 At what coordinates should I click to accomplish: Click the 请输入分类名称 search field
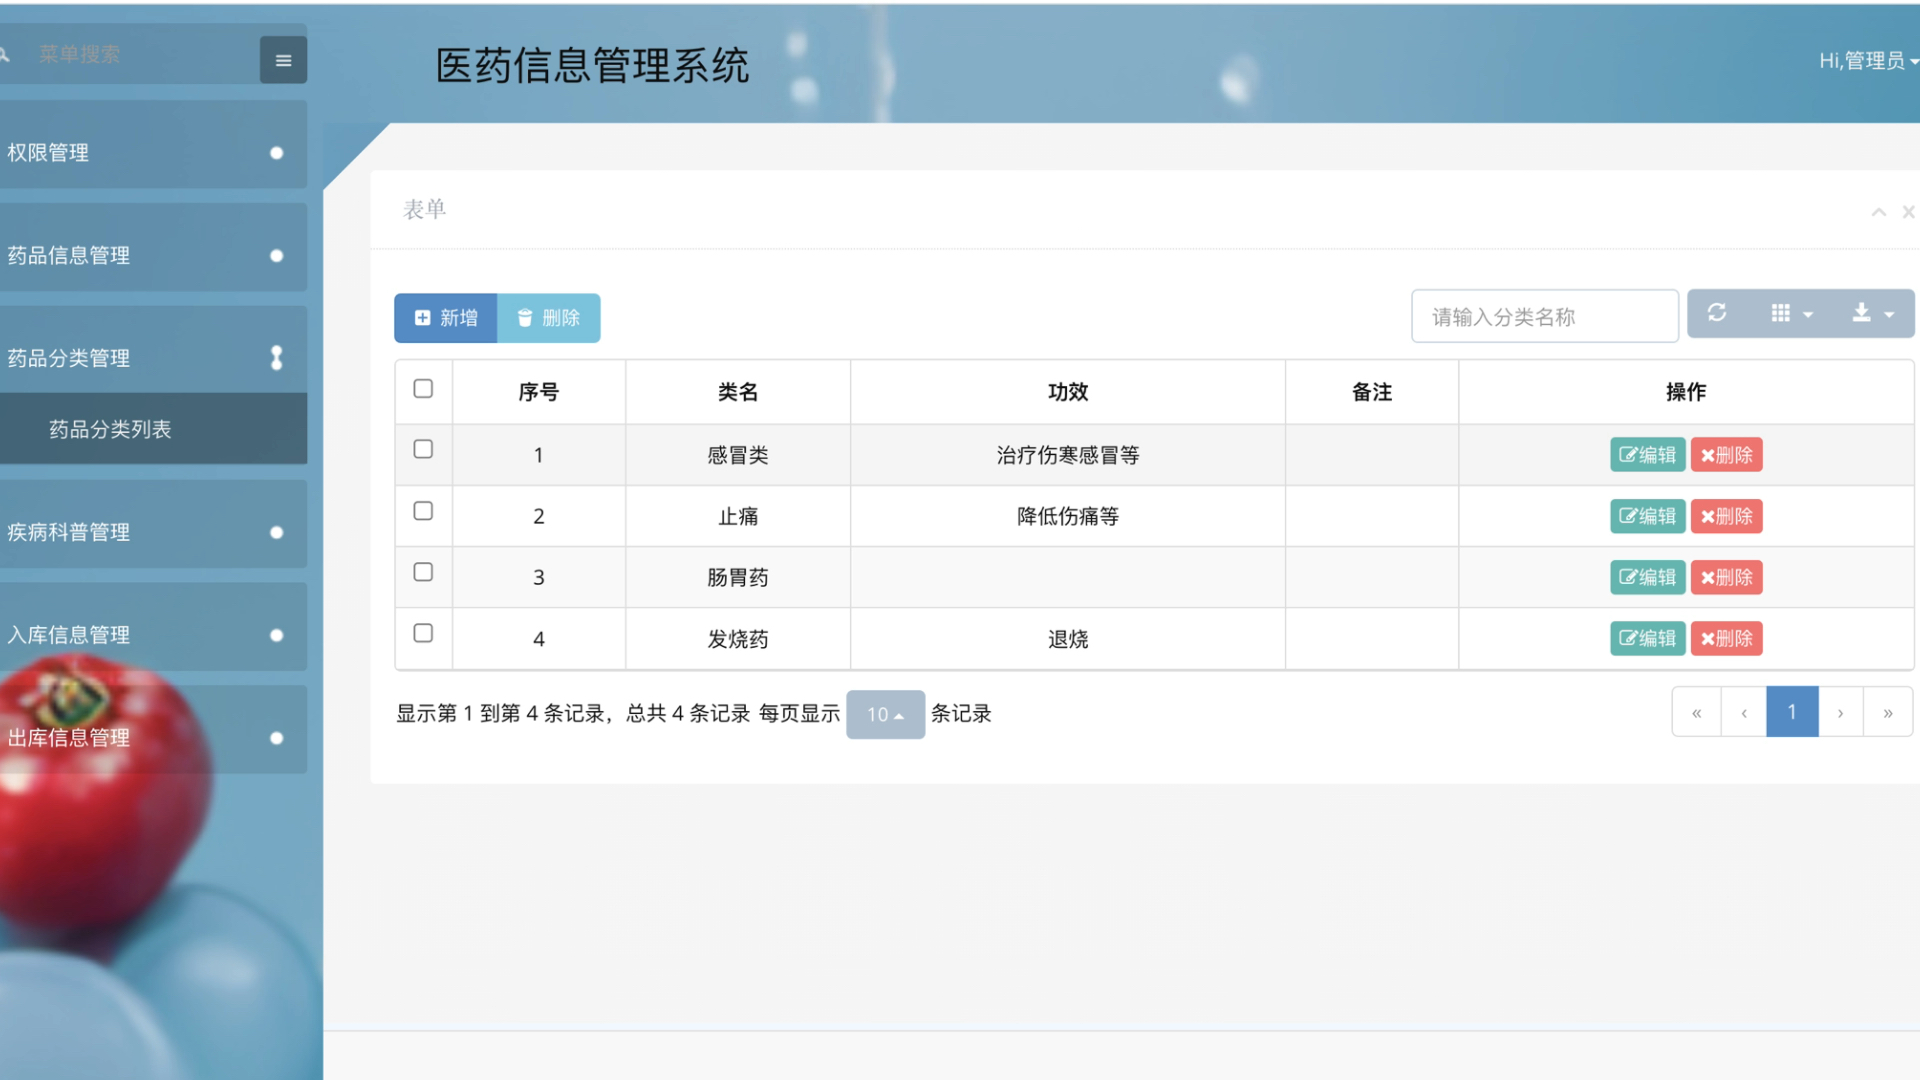(1544, 317)
